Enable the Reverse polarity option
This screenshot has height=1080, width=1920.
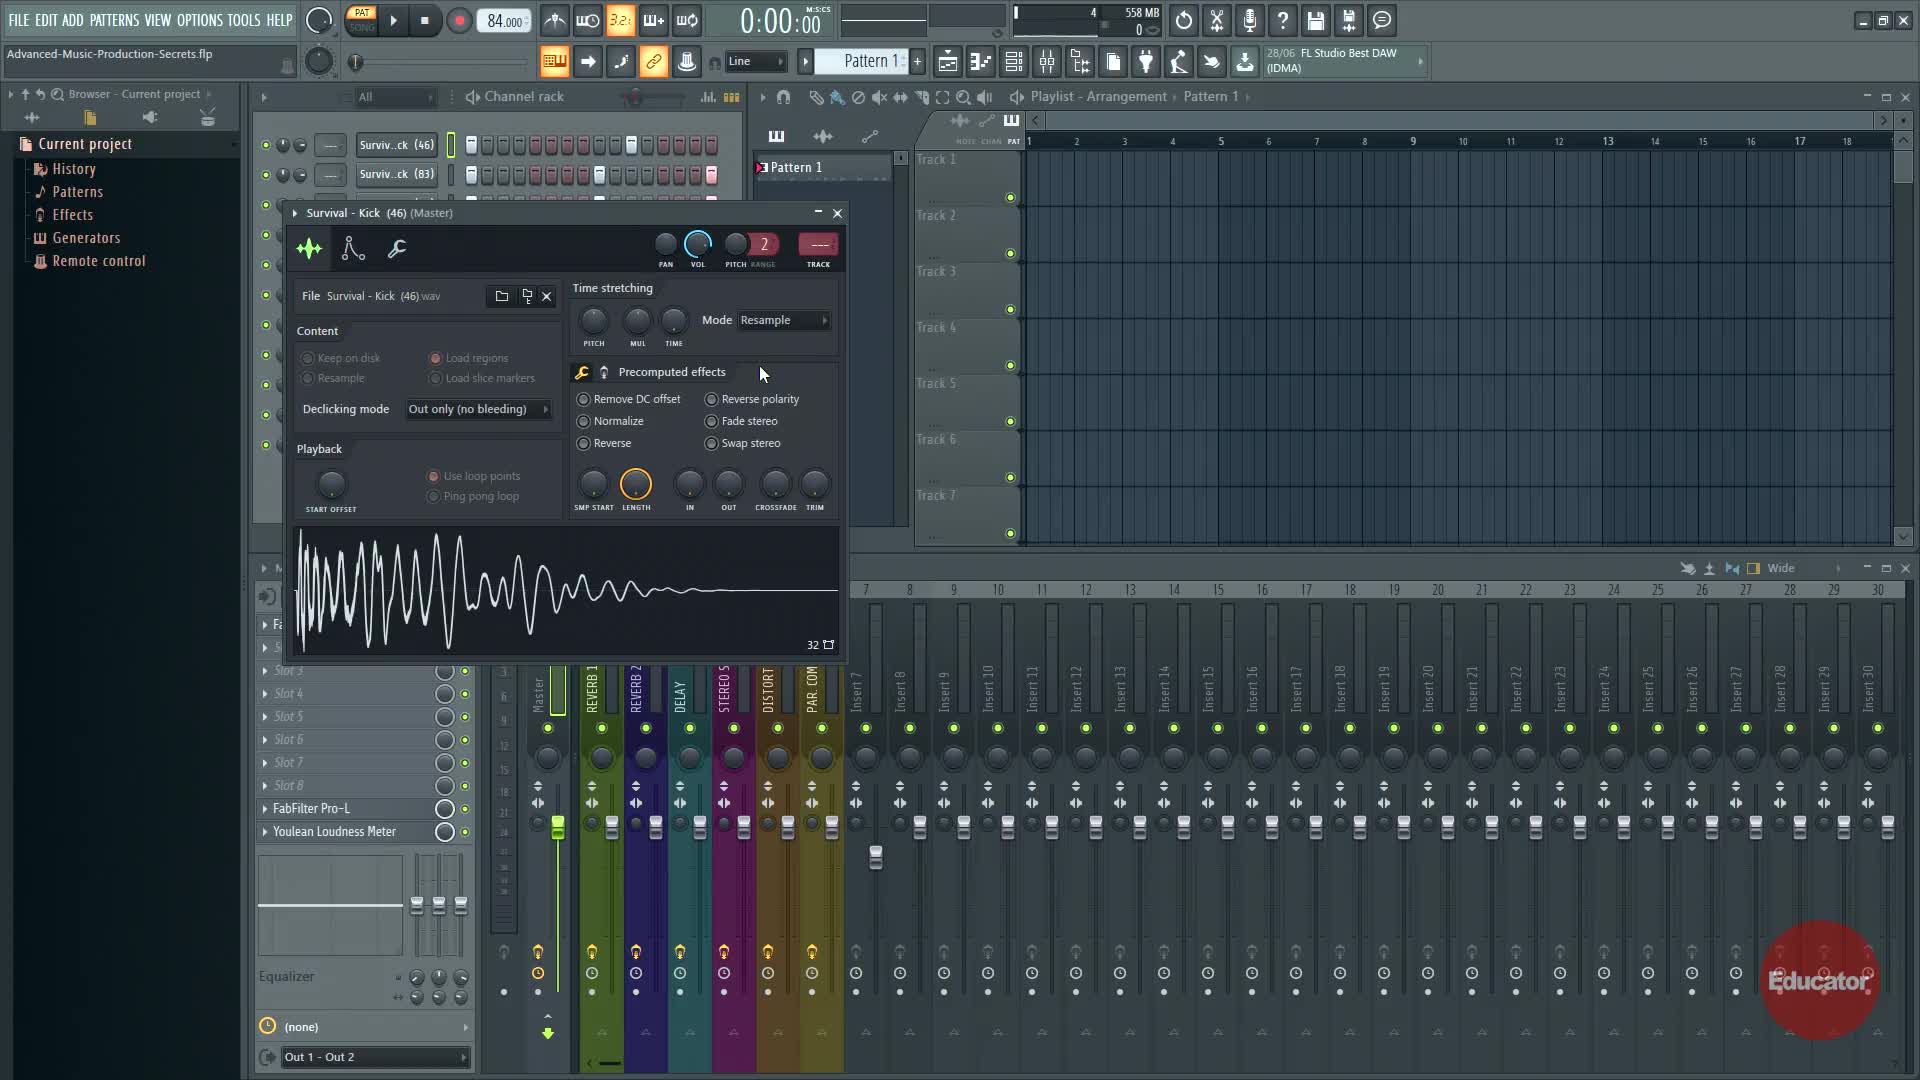pyautogui.click(x=712, y=399)
